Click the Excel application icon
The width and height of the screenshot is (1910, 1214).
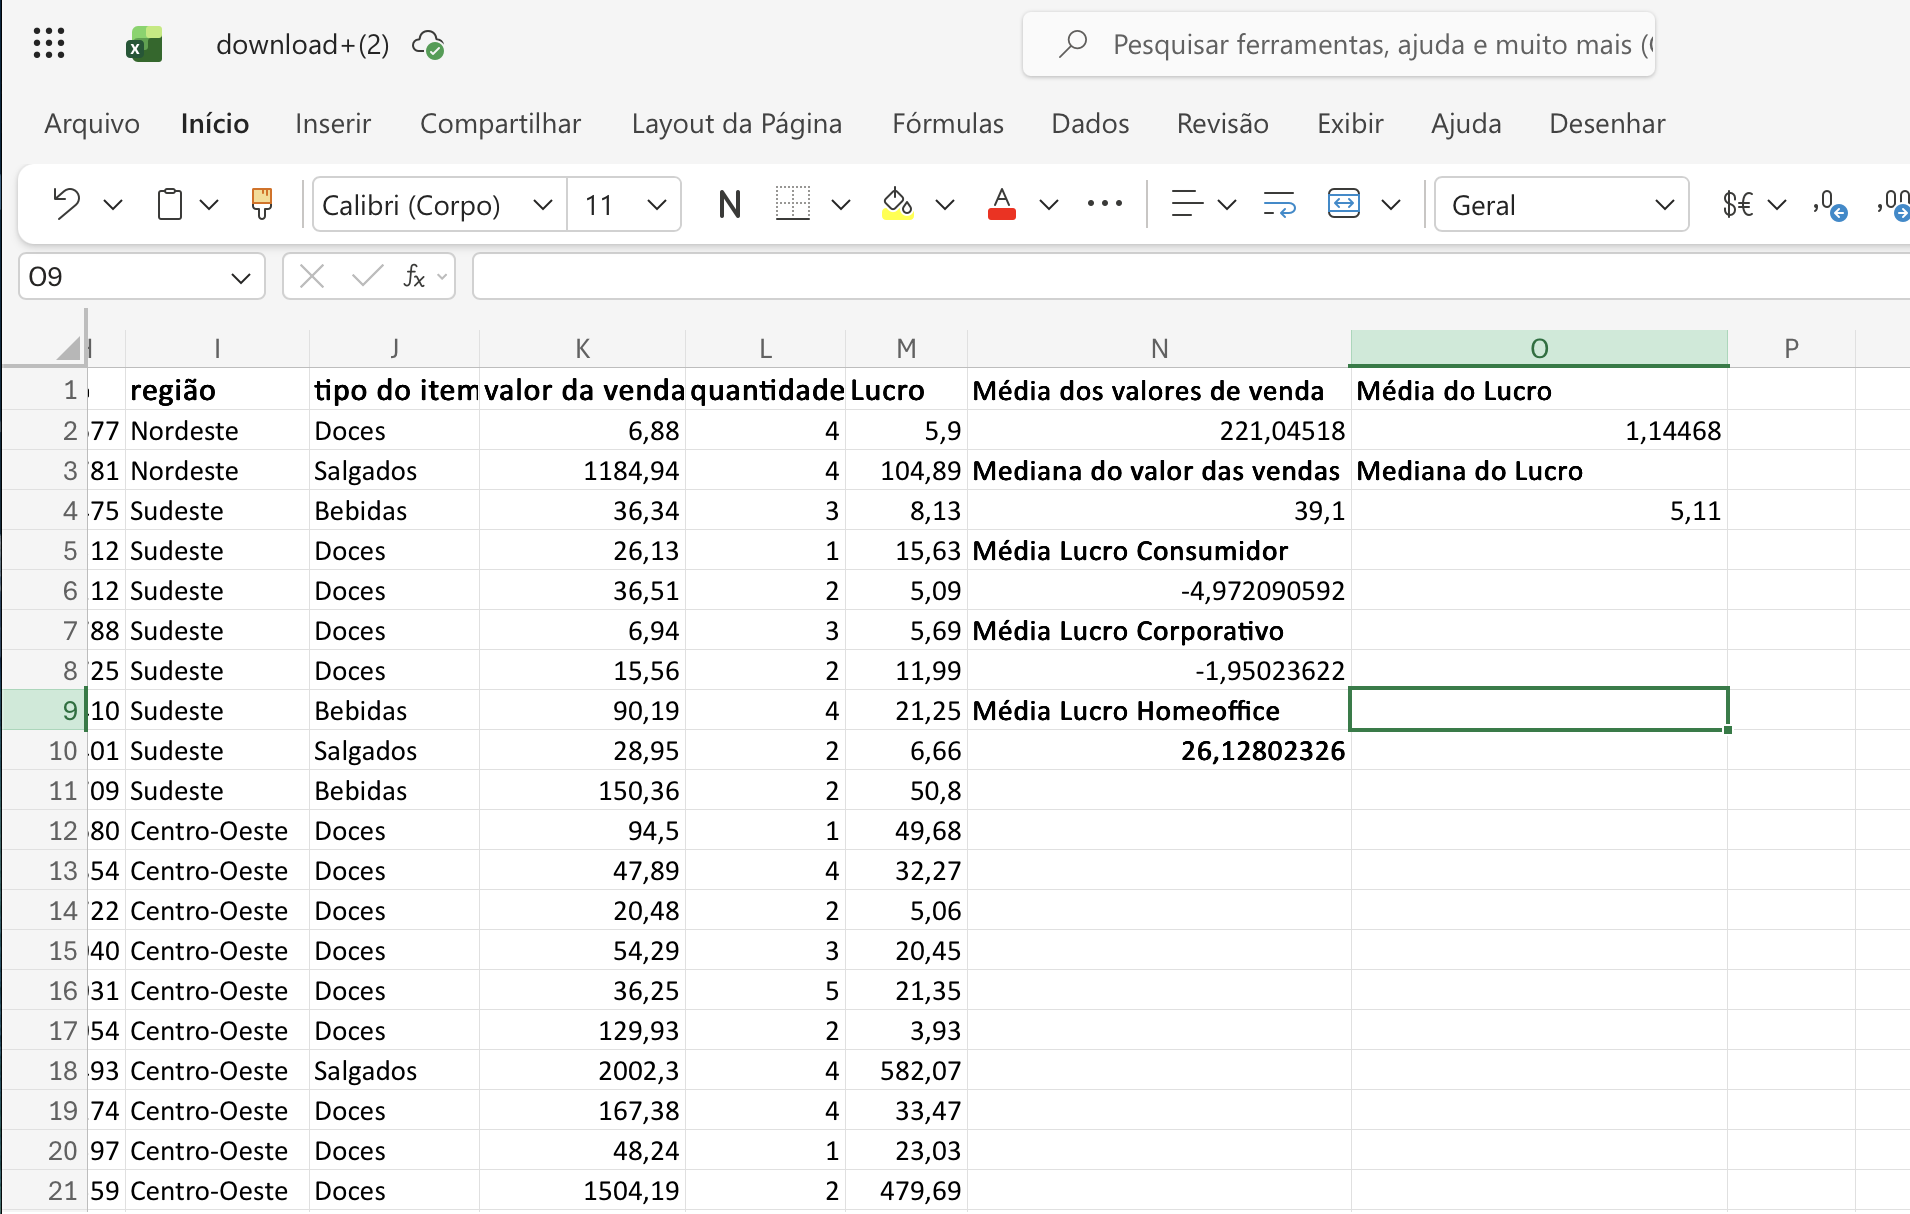(x=144, y=44)
